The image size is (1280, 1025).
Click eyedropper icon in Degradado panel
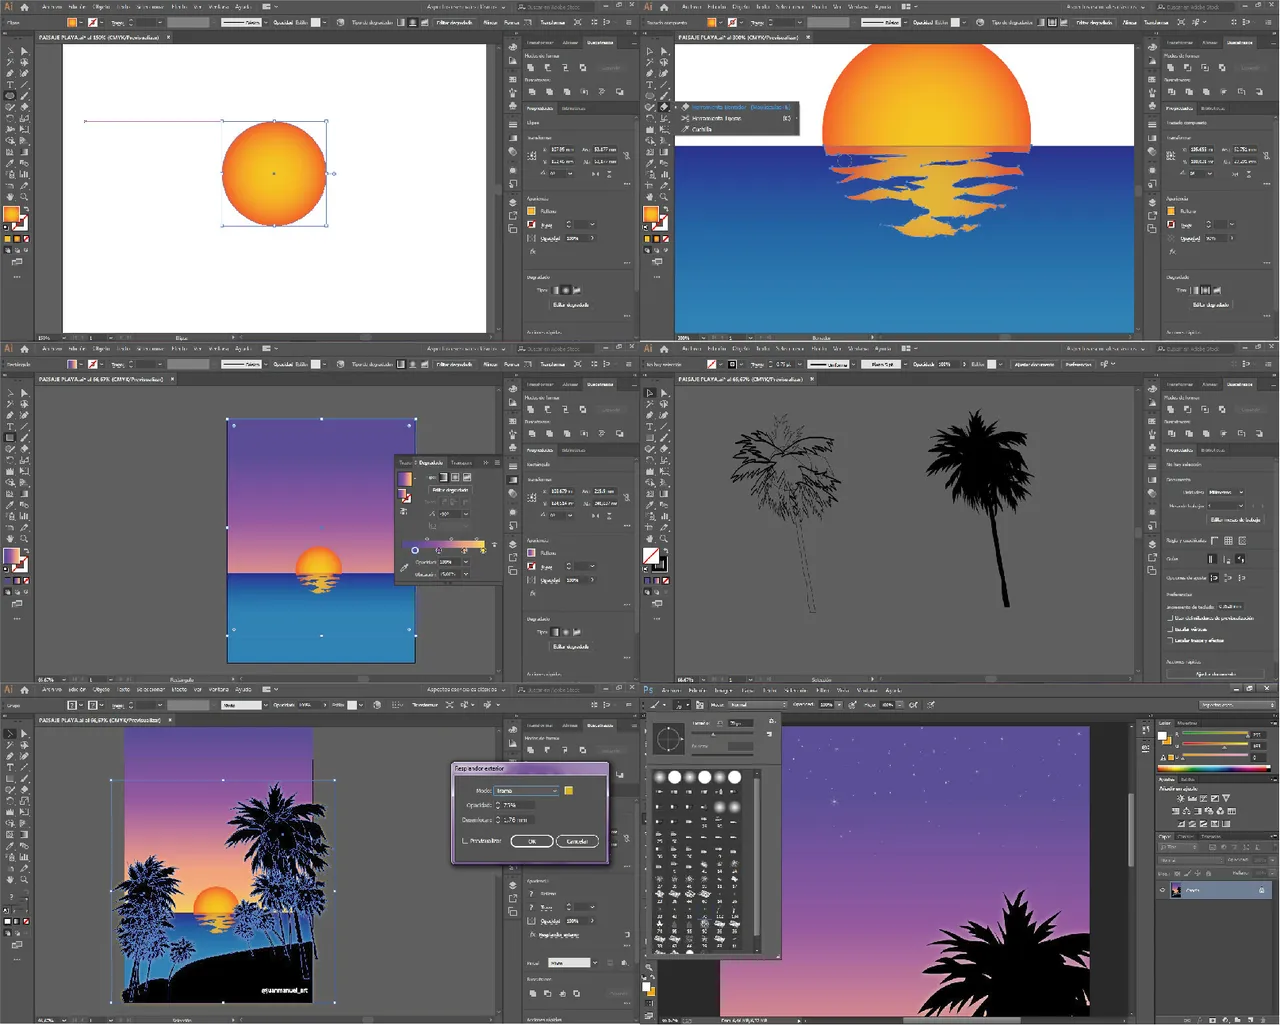404,568
